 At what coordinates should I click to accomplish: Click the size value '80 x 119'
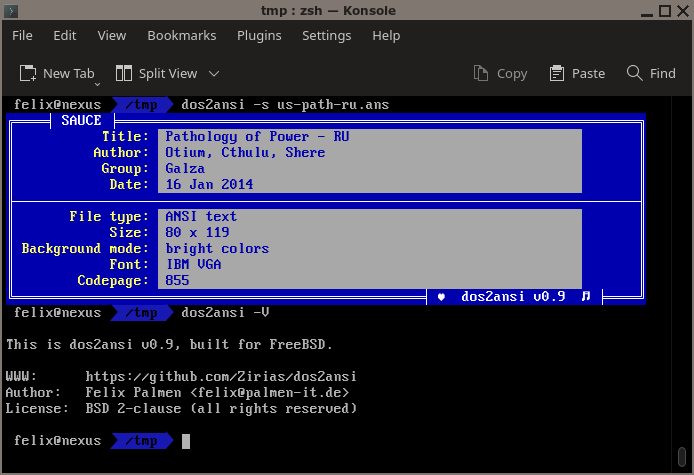(197, 232)
